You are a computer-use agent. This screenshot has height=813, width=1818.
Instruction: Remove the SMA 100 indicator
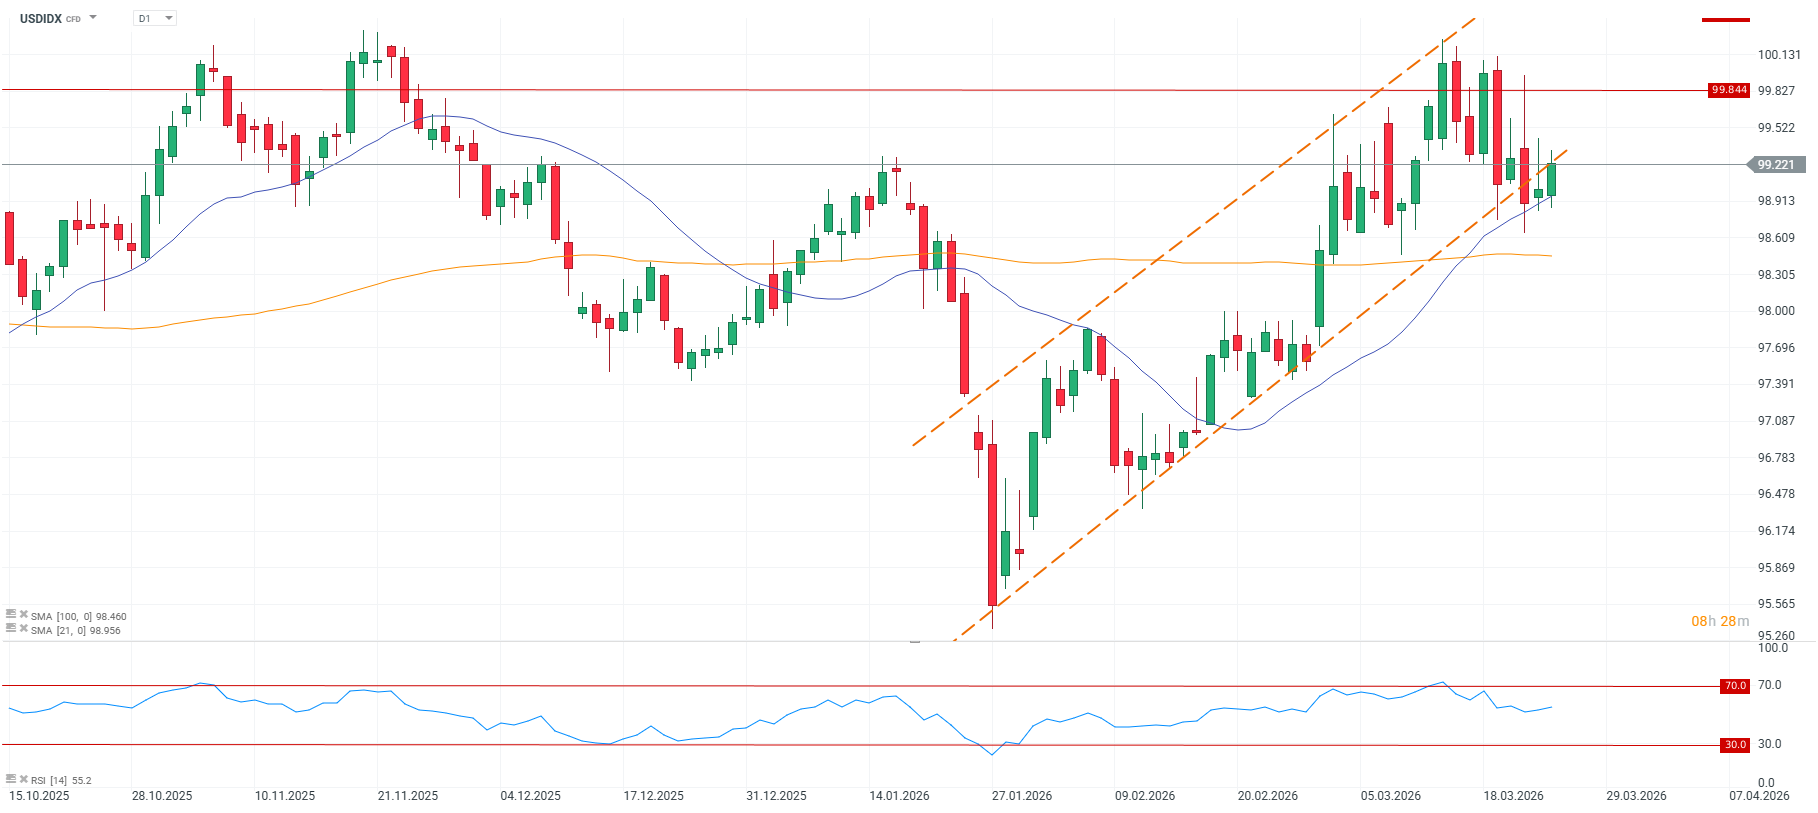point(23,615)
